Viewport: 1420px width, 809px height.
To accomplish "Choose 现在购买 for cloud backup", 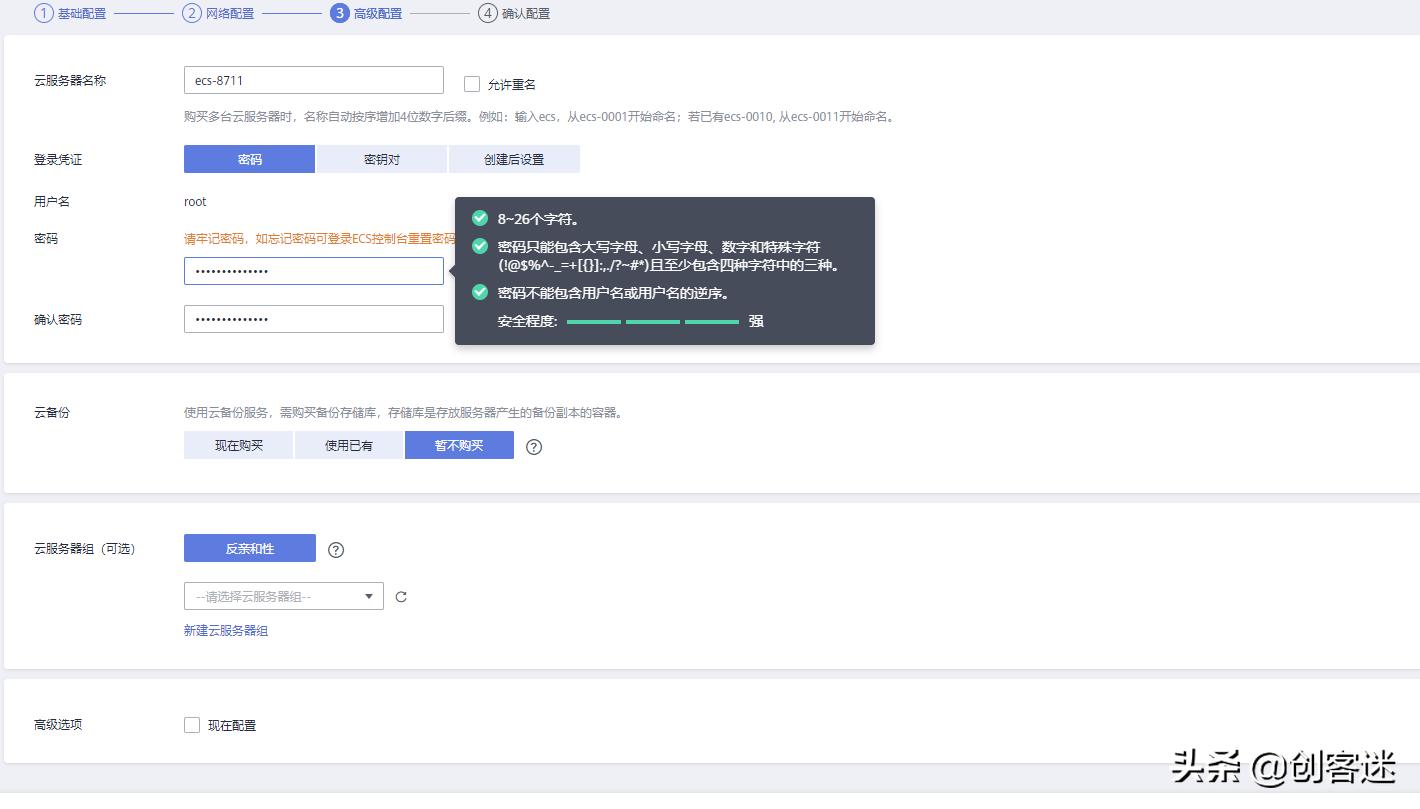I will click(x=237, y=445).
